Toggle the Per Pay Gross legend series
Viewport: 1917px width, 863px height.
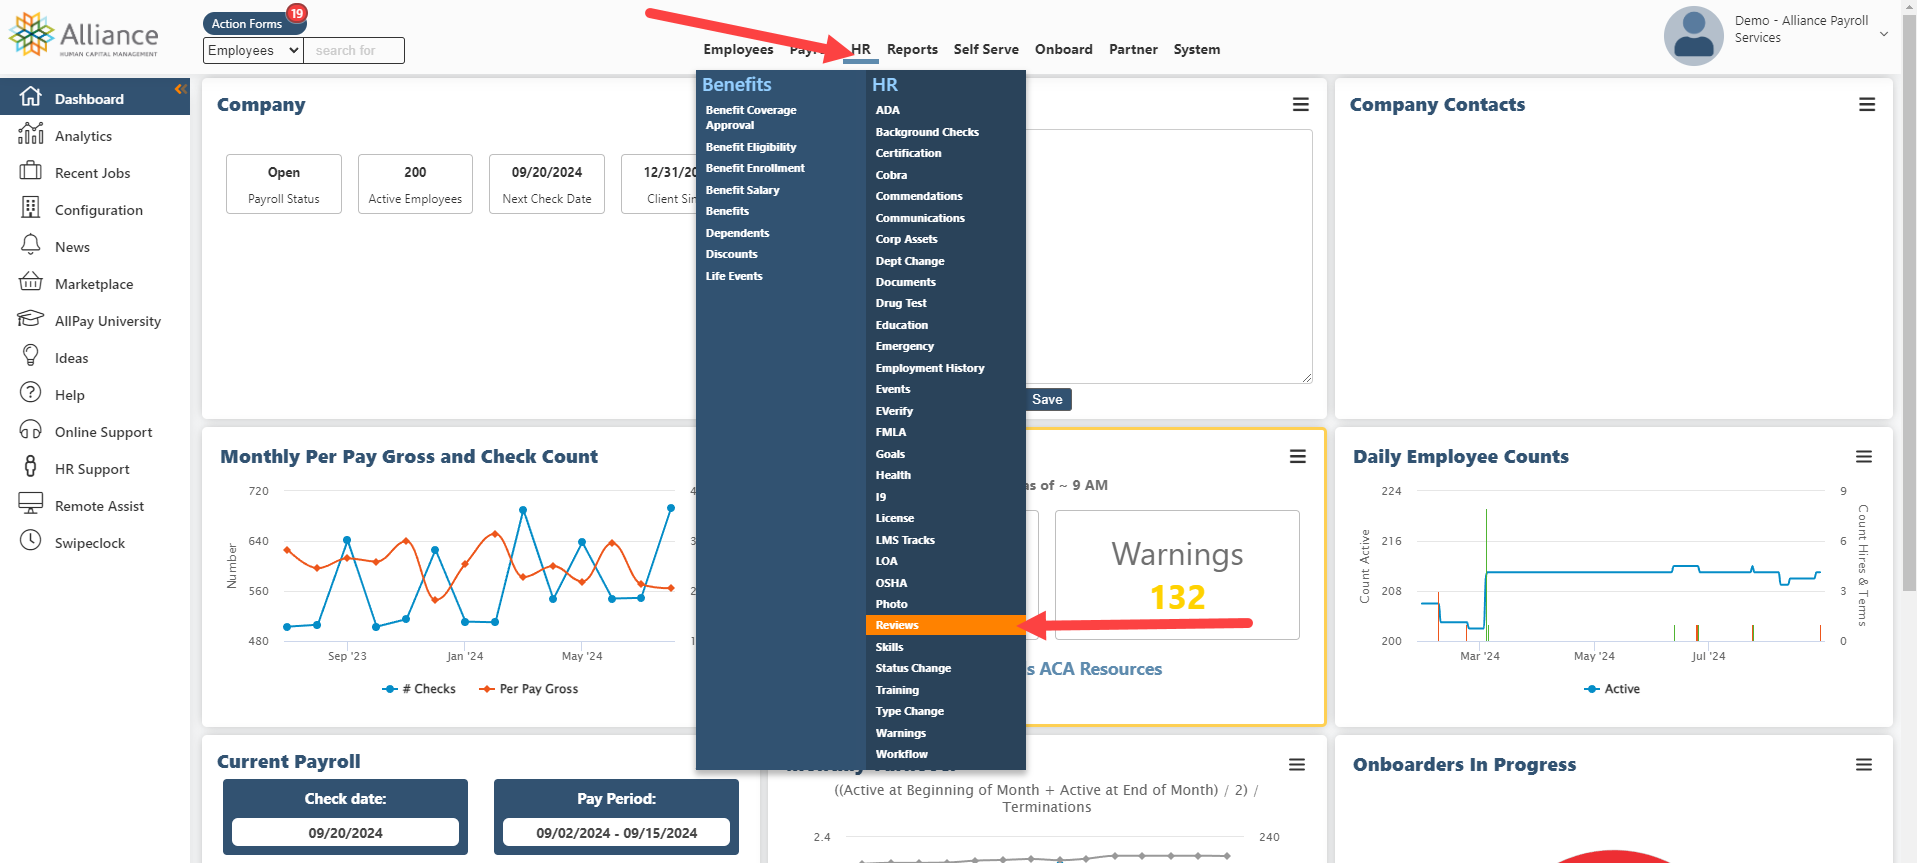pos(529,689)
